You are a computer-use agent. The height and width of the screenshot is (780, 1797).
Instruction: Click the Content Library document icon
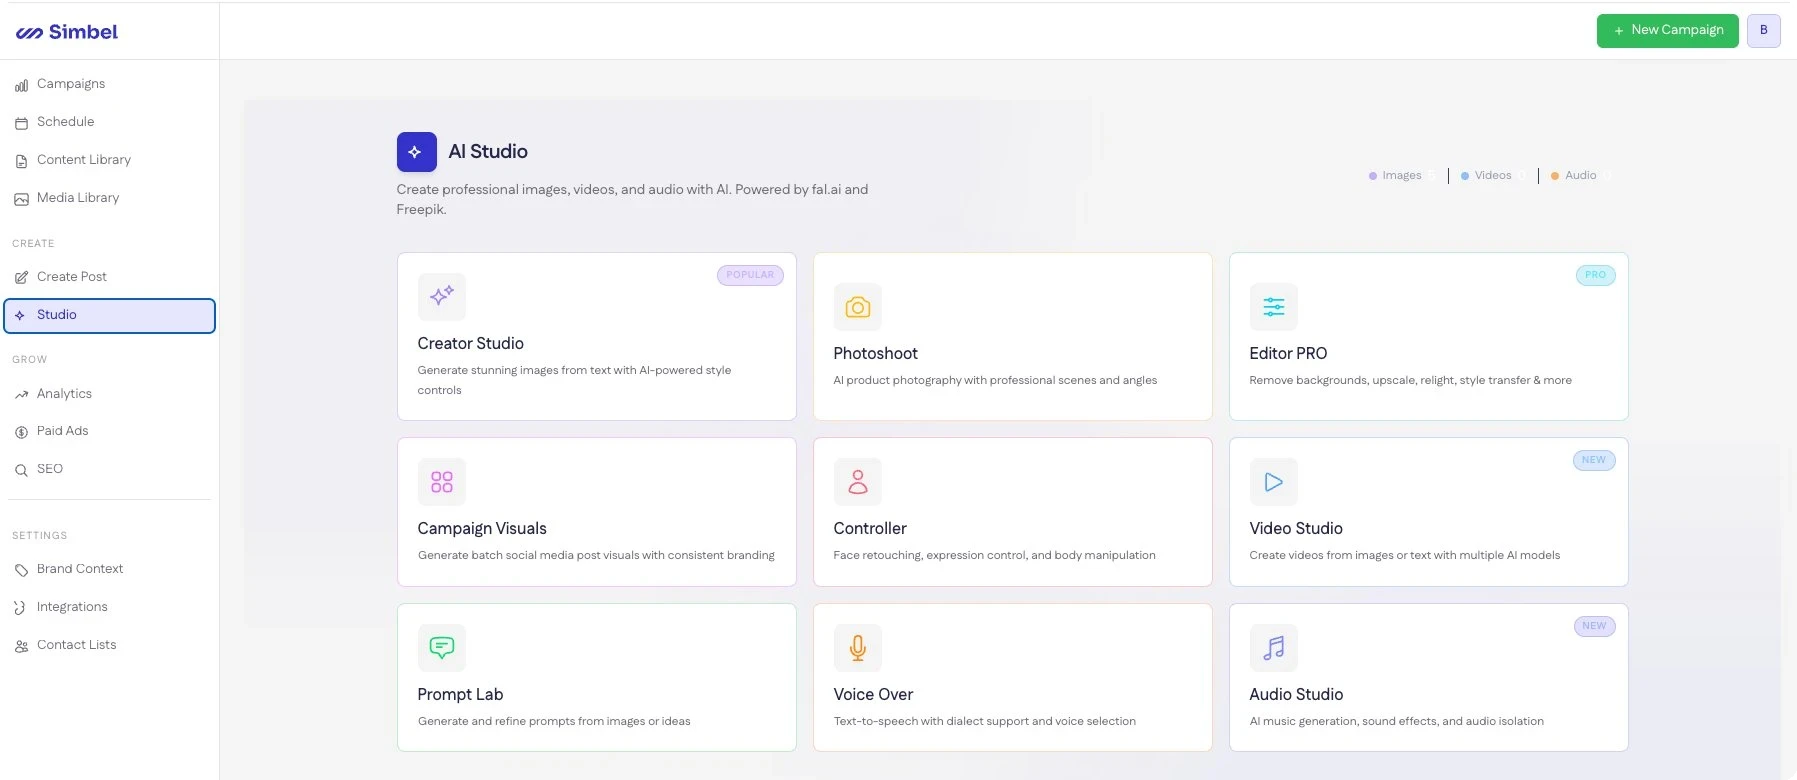(x=21, y=161)
